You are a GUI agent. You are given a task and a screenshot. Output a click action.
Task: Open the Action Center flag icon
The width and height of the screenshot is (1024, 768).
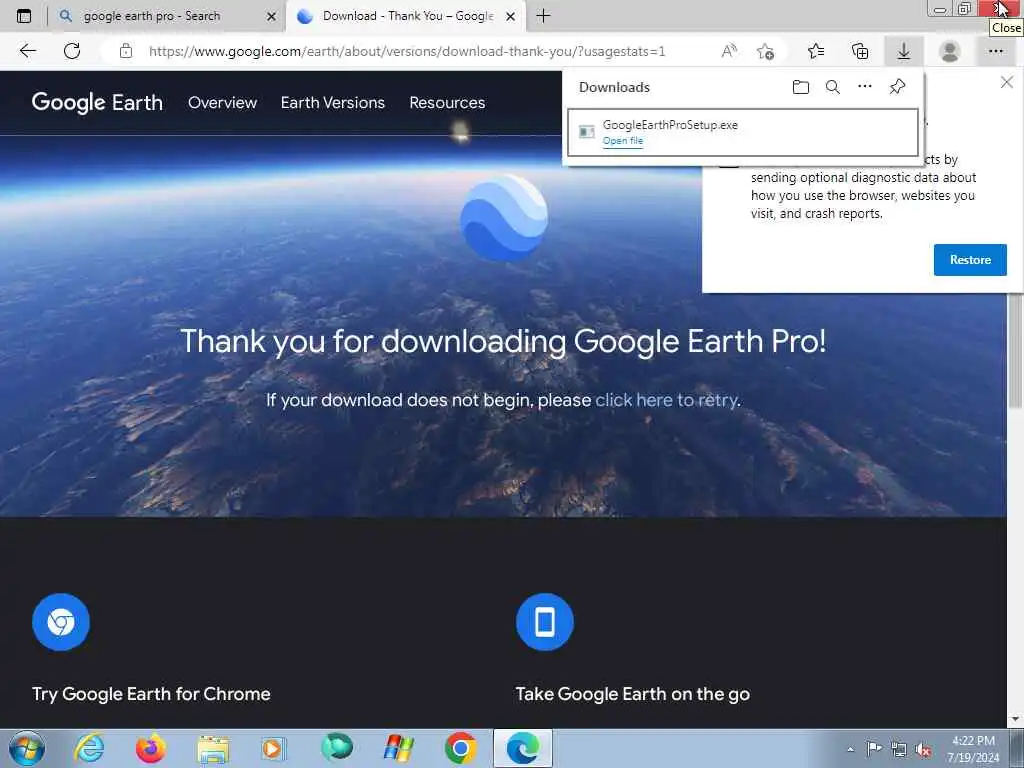tap(874, 748)
